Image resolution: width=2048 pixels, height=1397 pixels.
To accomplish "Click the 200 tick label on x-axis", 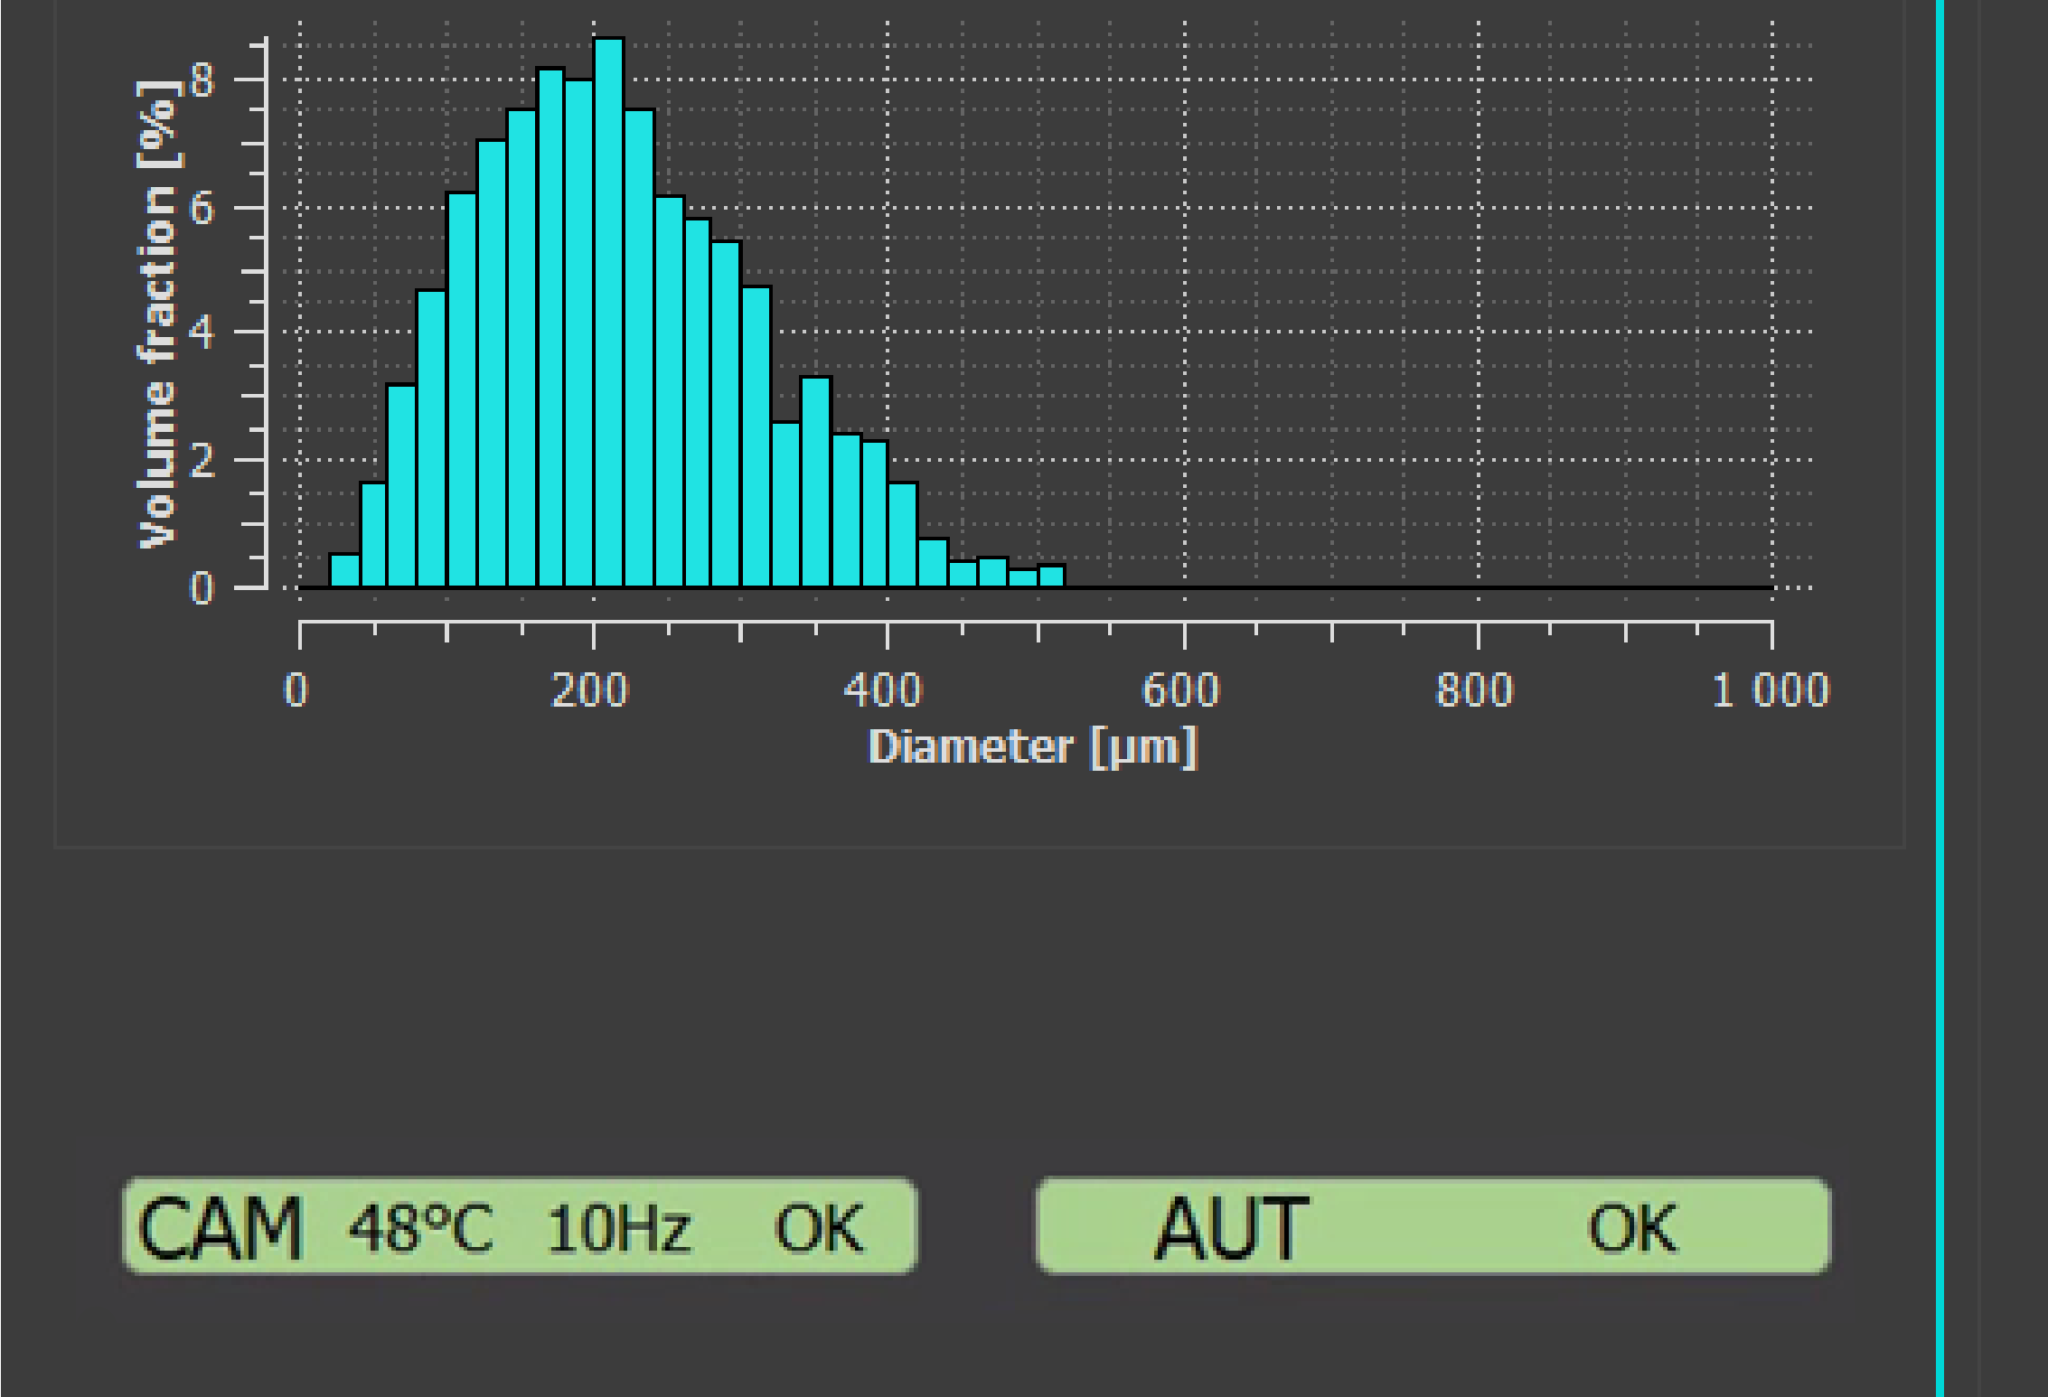I will pos(590,691).
